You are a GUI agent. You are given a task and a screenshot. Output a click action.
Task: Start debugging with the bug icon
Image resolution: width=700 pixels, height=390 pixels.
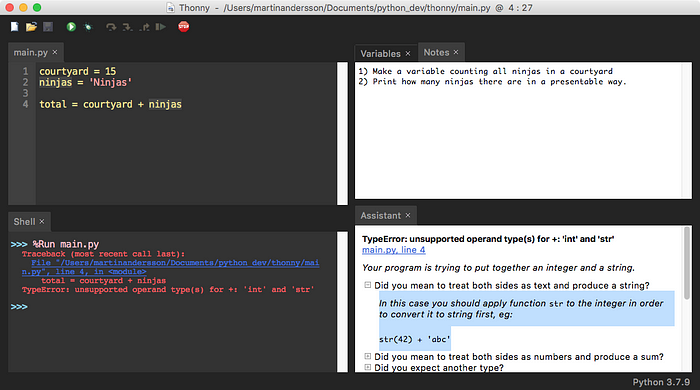pyautogui.click(x=88, y=27)
